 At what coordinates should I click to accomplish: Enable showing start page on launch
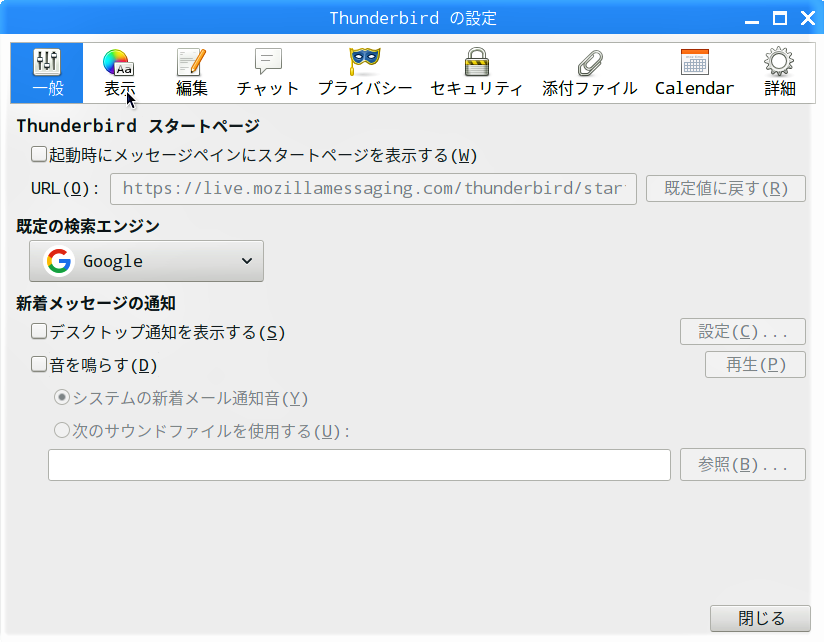[x=39, y=154]
